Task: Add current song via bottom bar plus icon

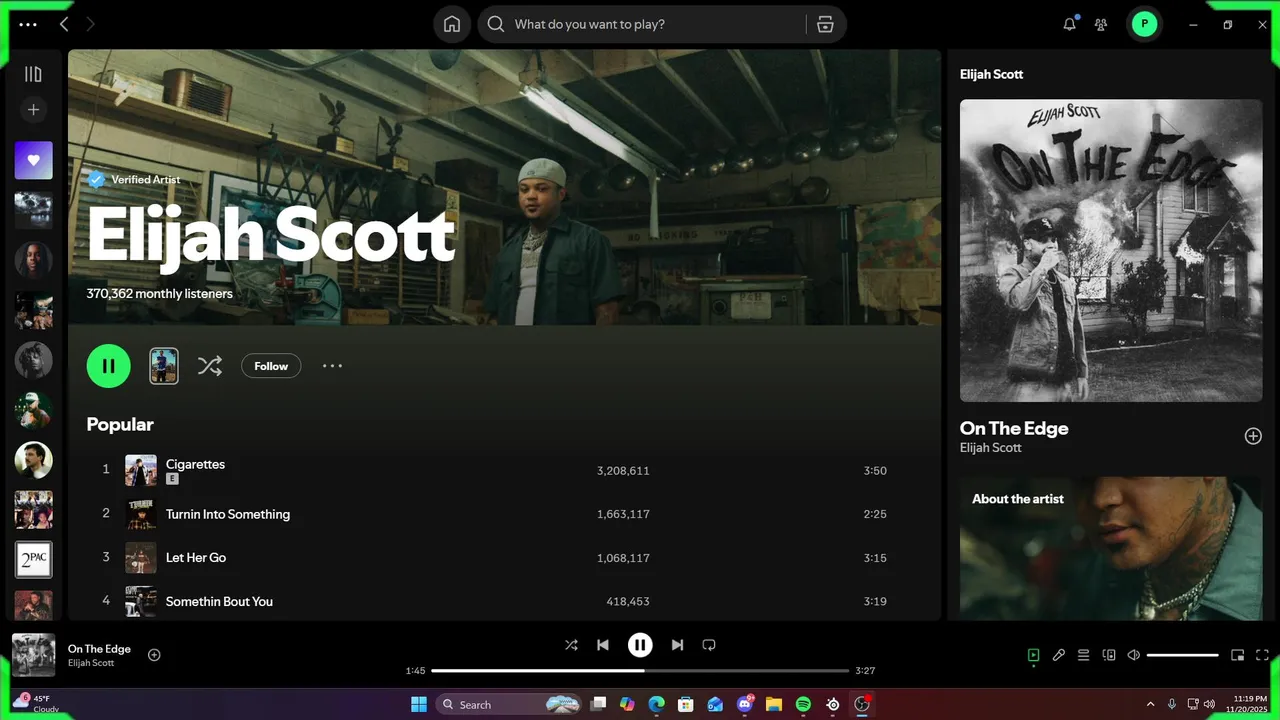Action: 154,655
